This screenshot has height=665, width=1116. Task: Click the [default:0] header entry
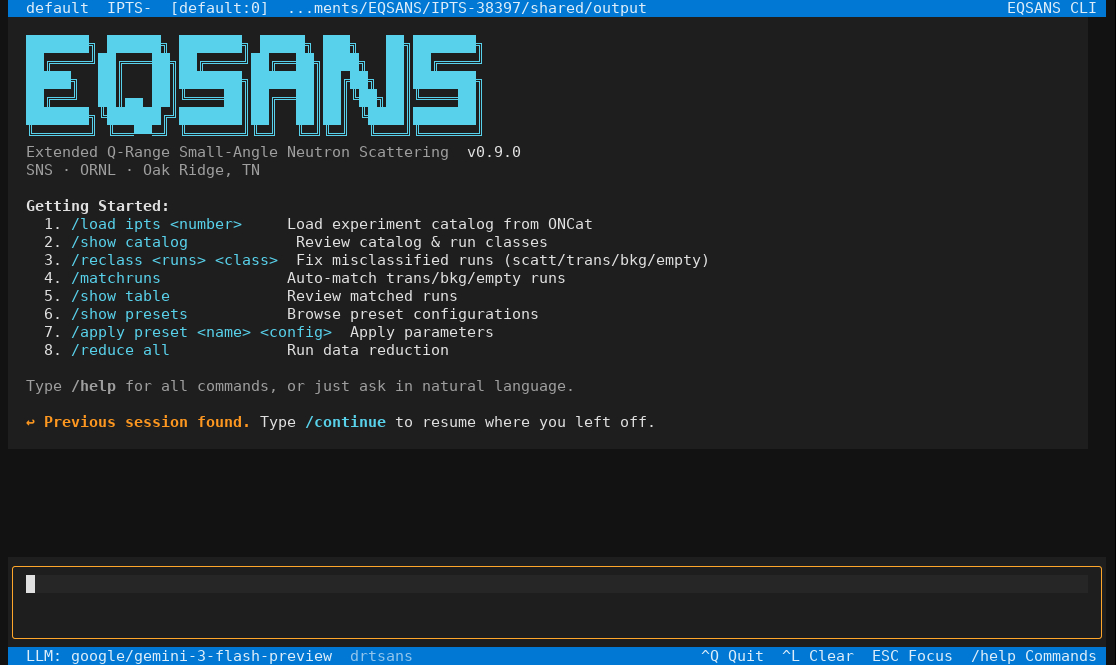(219, 8)
